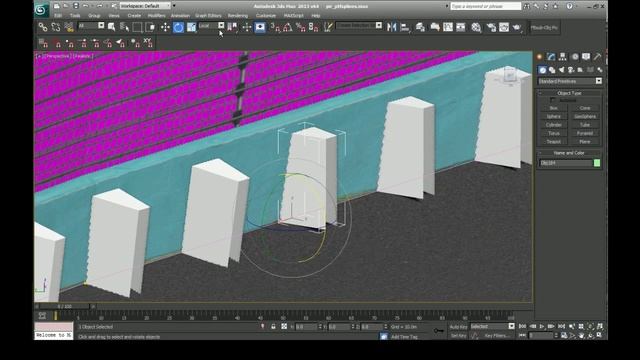Open the Help question mark icon

[569, 7]
